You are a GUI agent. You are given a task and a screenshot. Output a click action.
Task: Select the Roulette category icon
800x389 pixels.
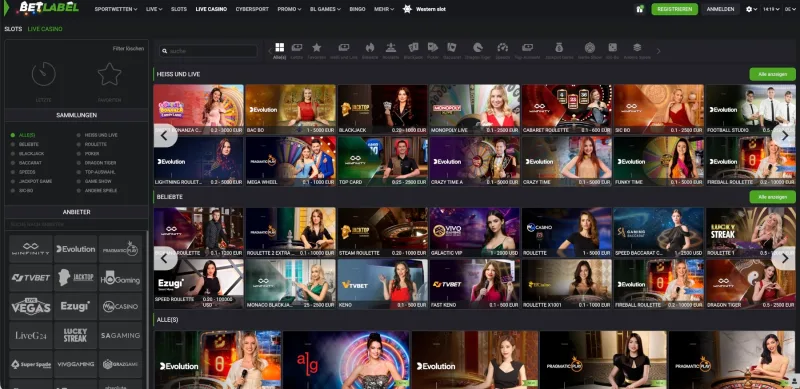(x=391, y=47)
